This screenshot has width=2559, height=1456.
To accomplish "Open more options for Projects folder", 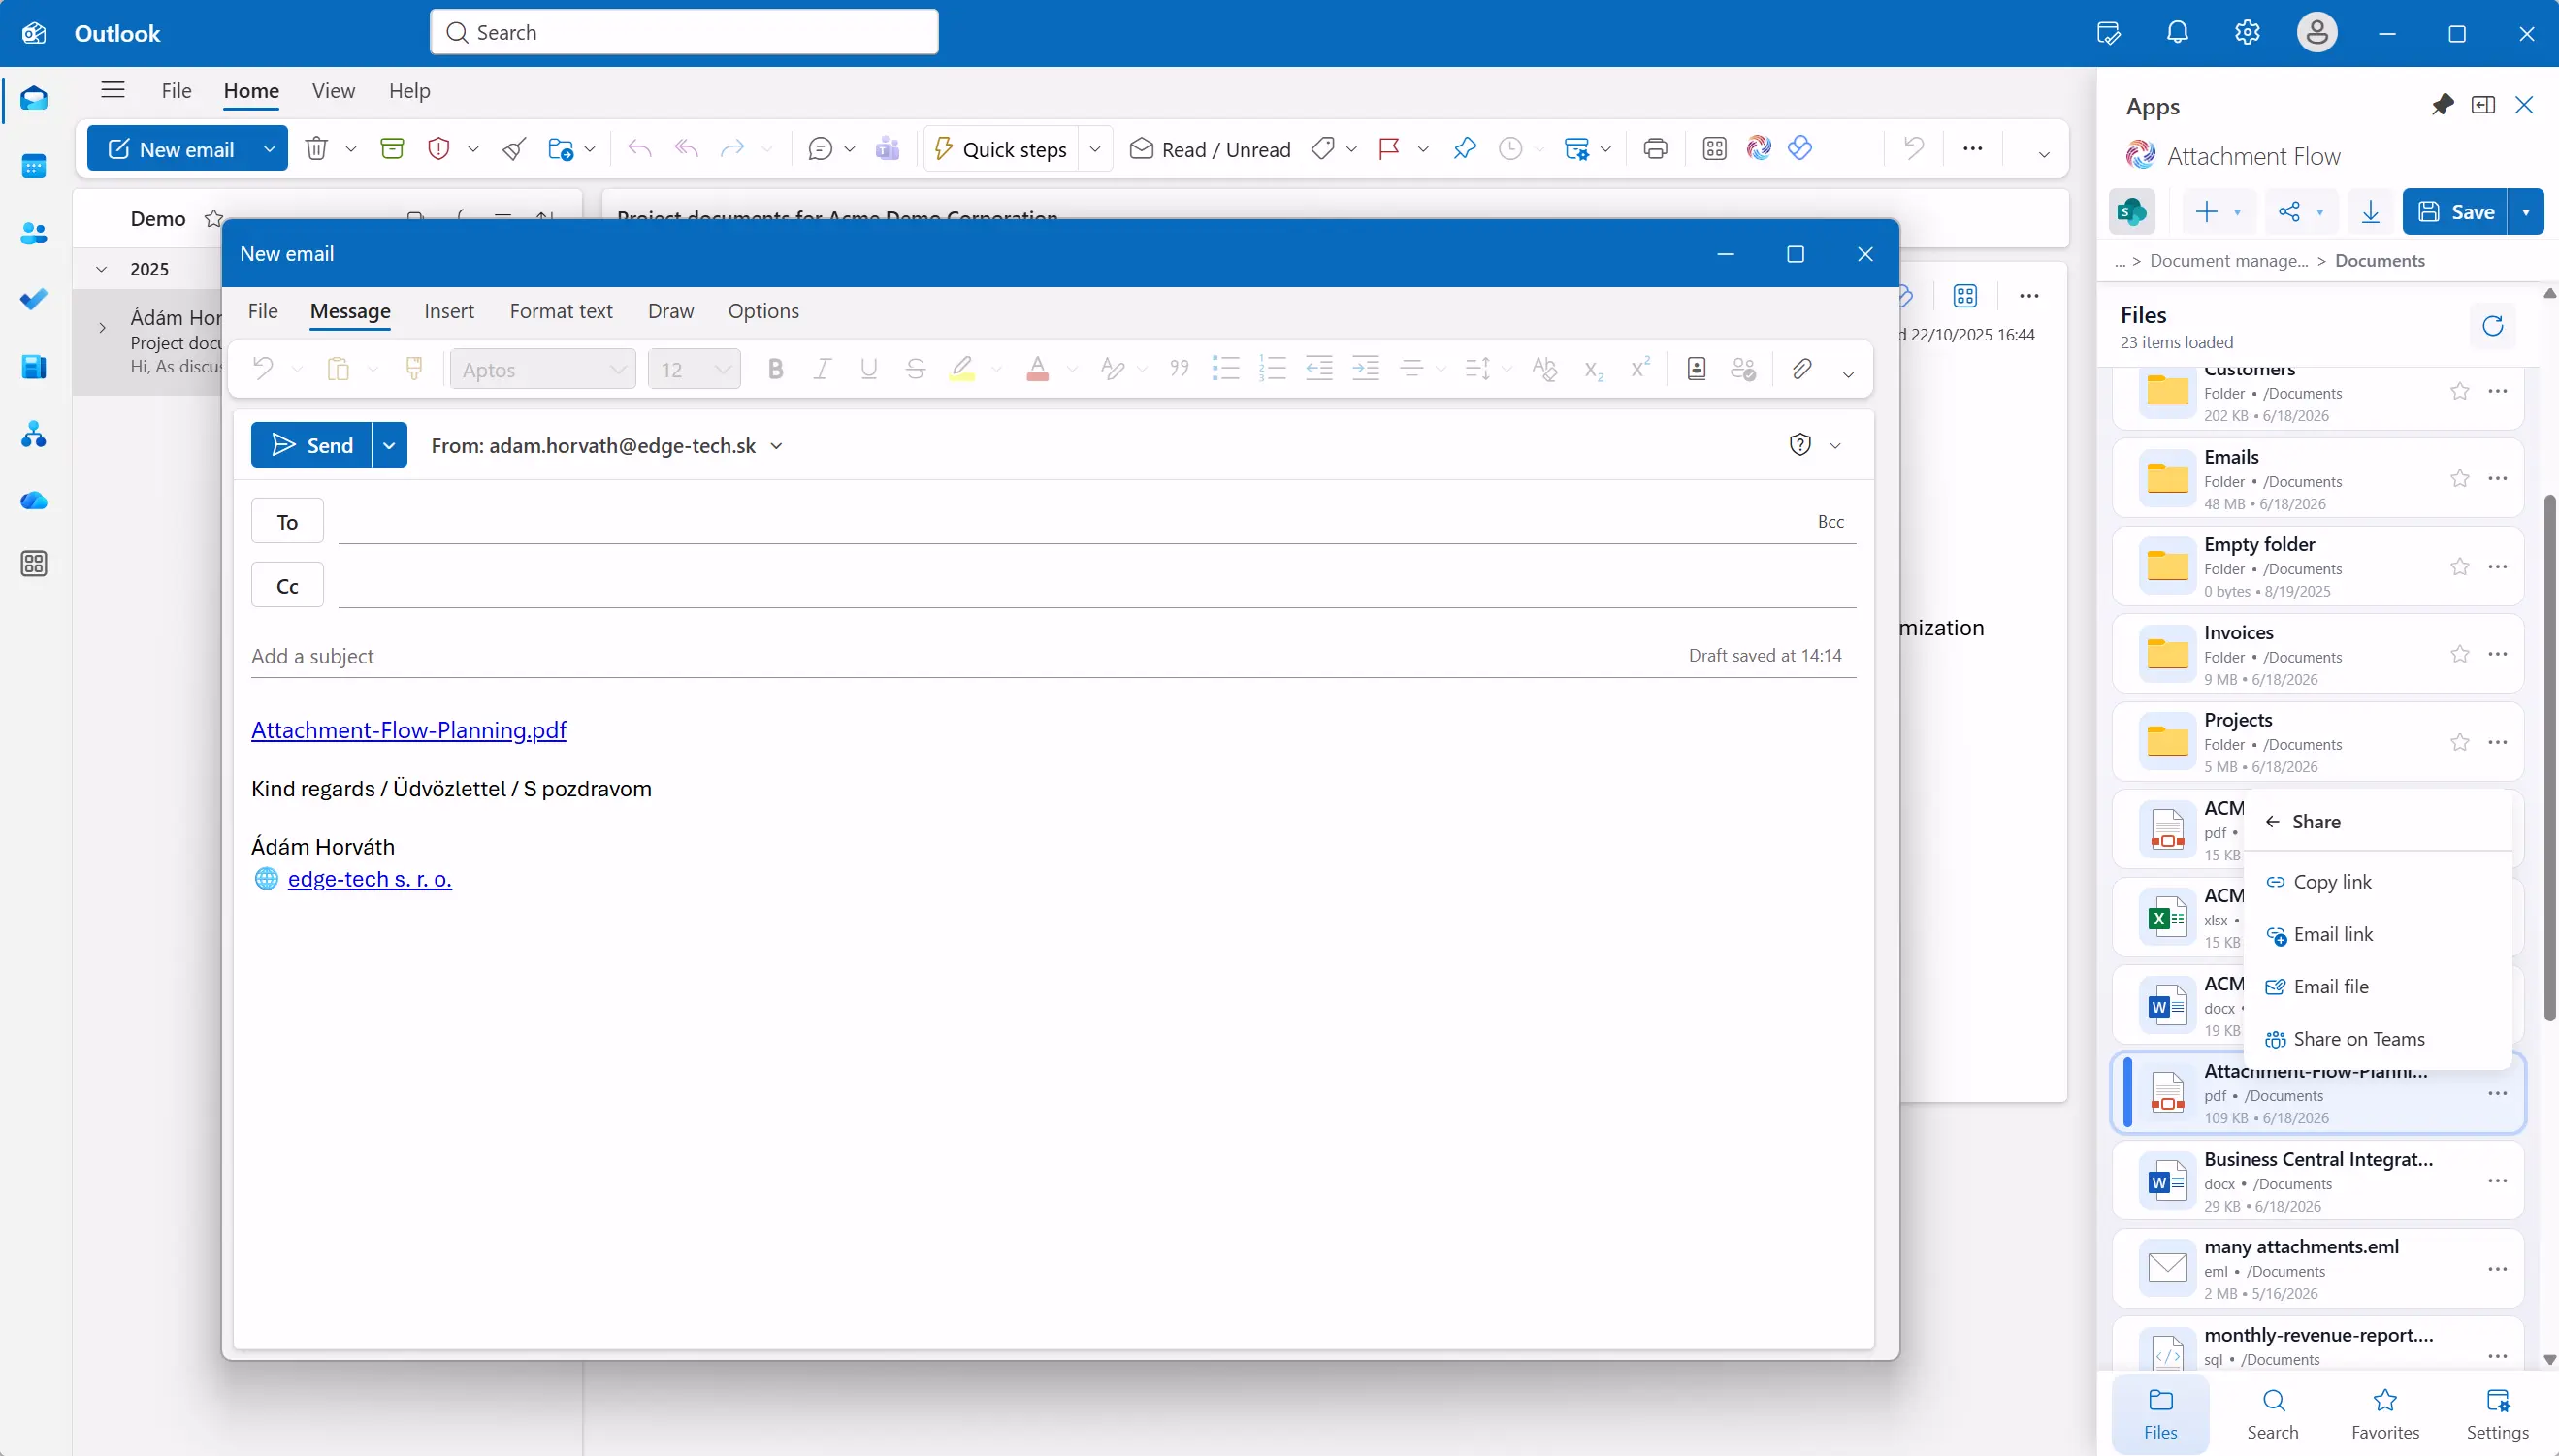I will 2498,742.
